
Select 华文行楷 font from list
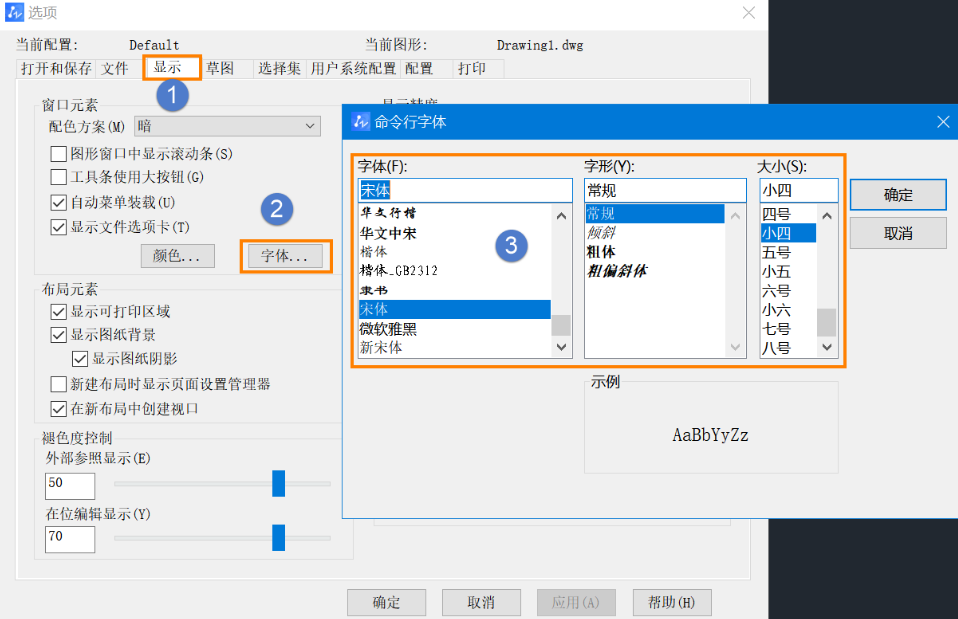pyautogui.click(x=455, y=213)
